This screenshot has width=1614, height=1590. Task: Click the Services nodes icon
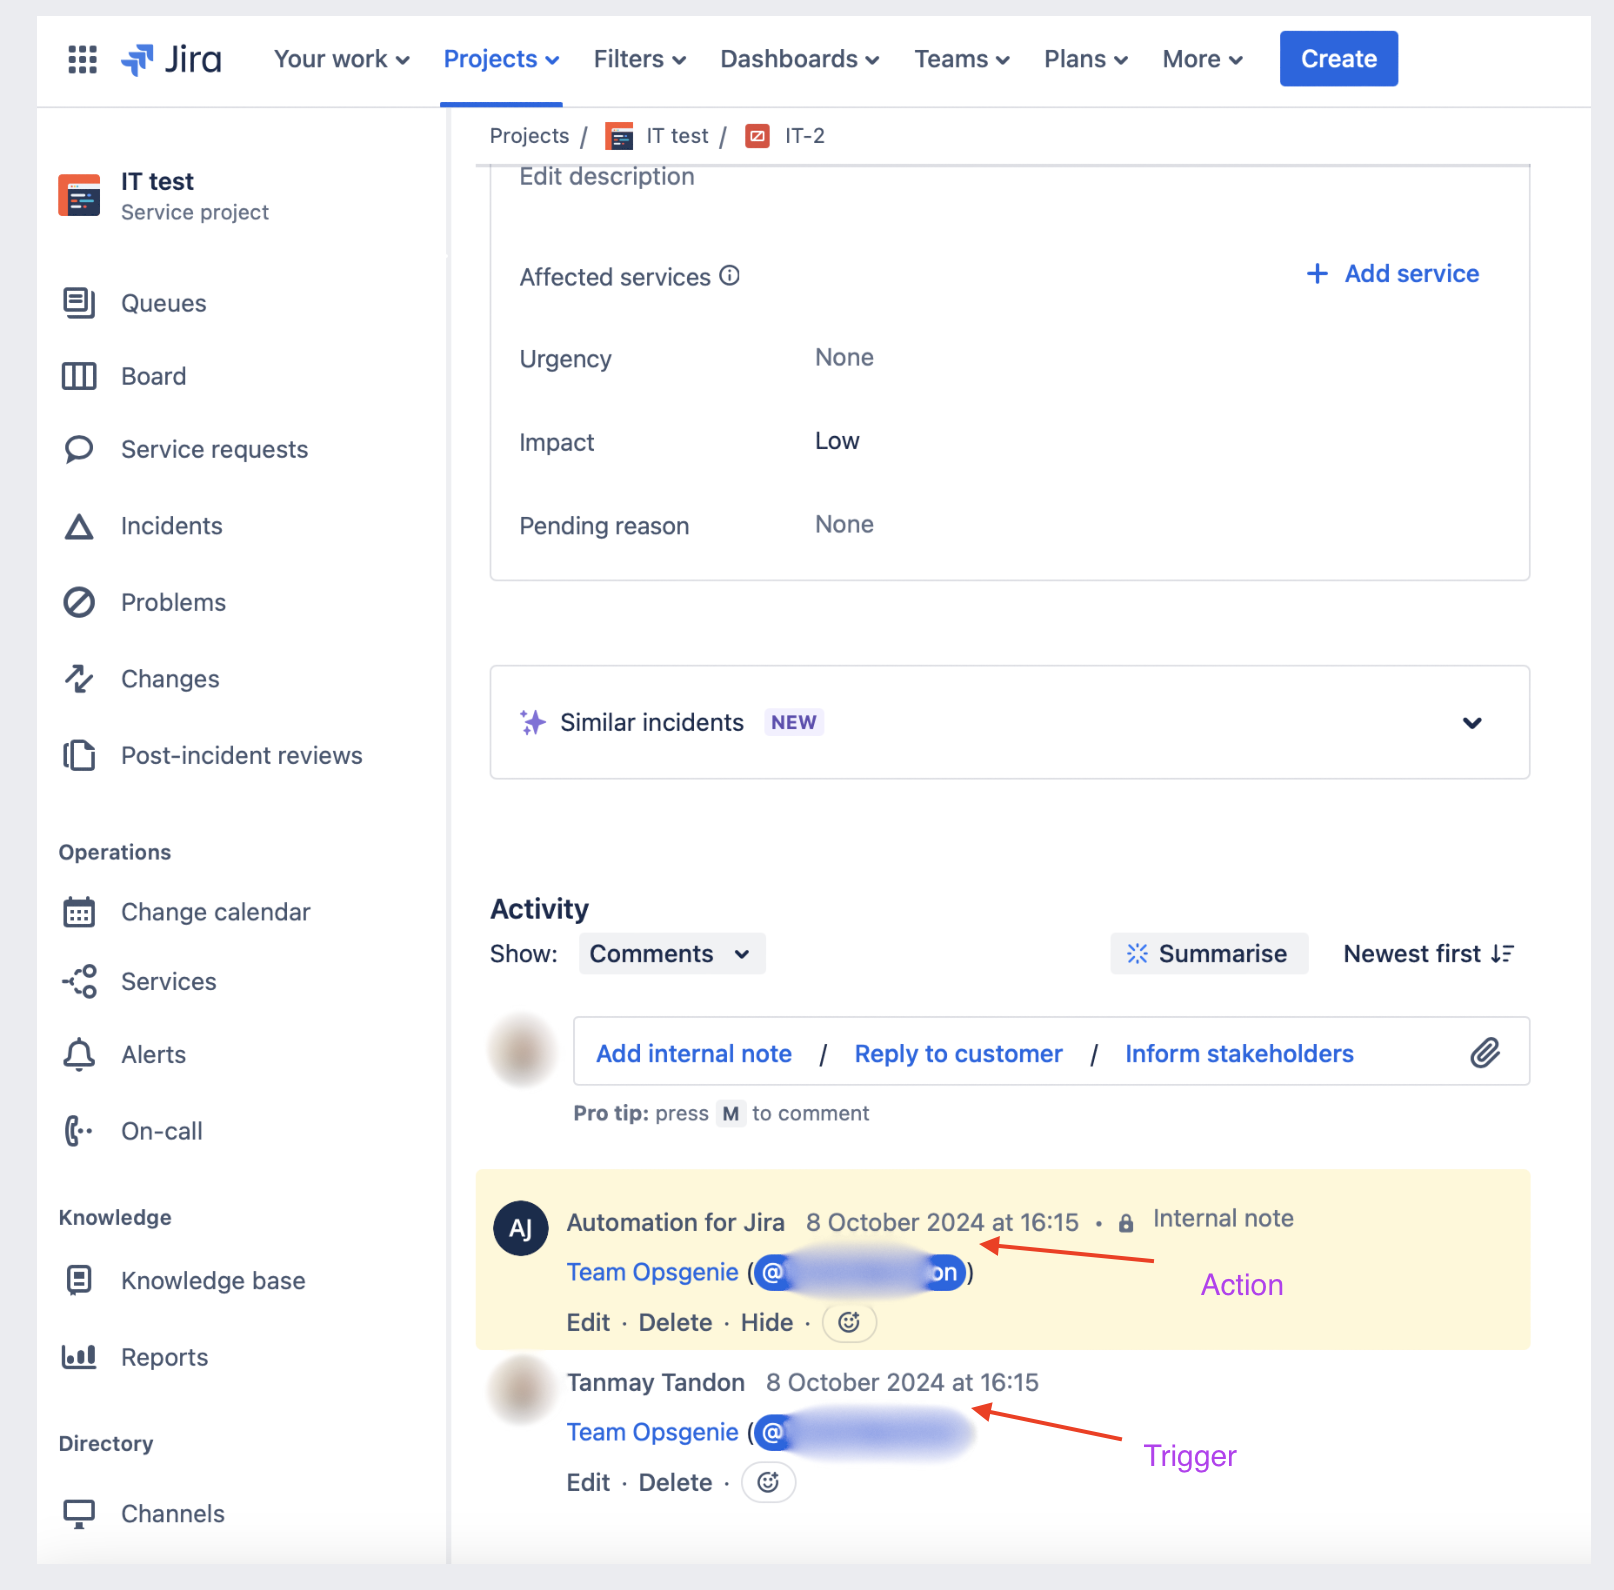coord(79,981)
